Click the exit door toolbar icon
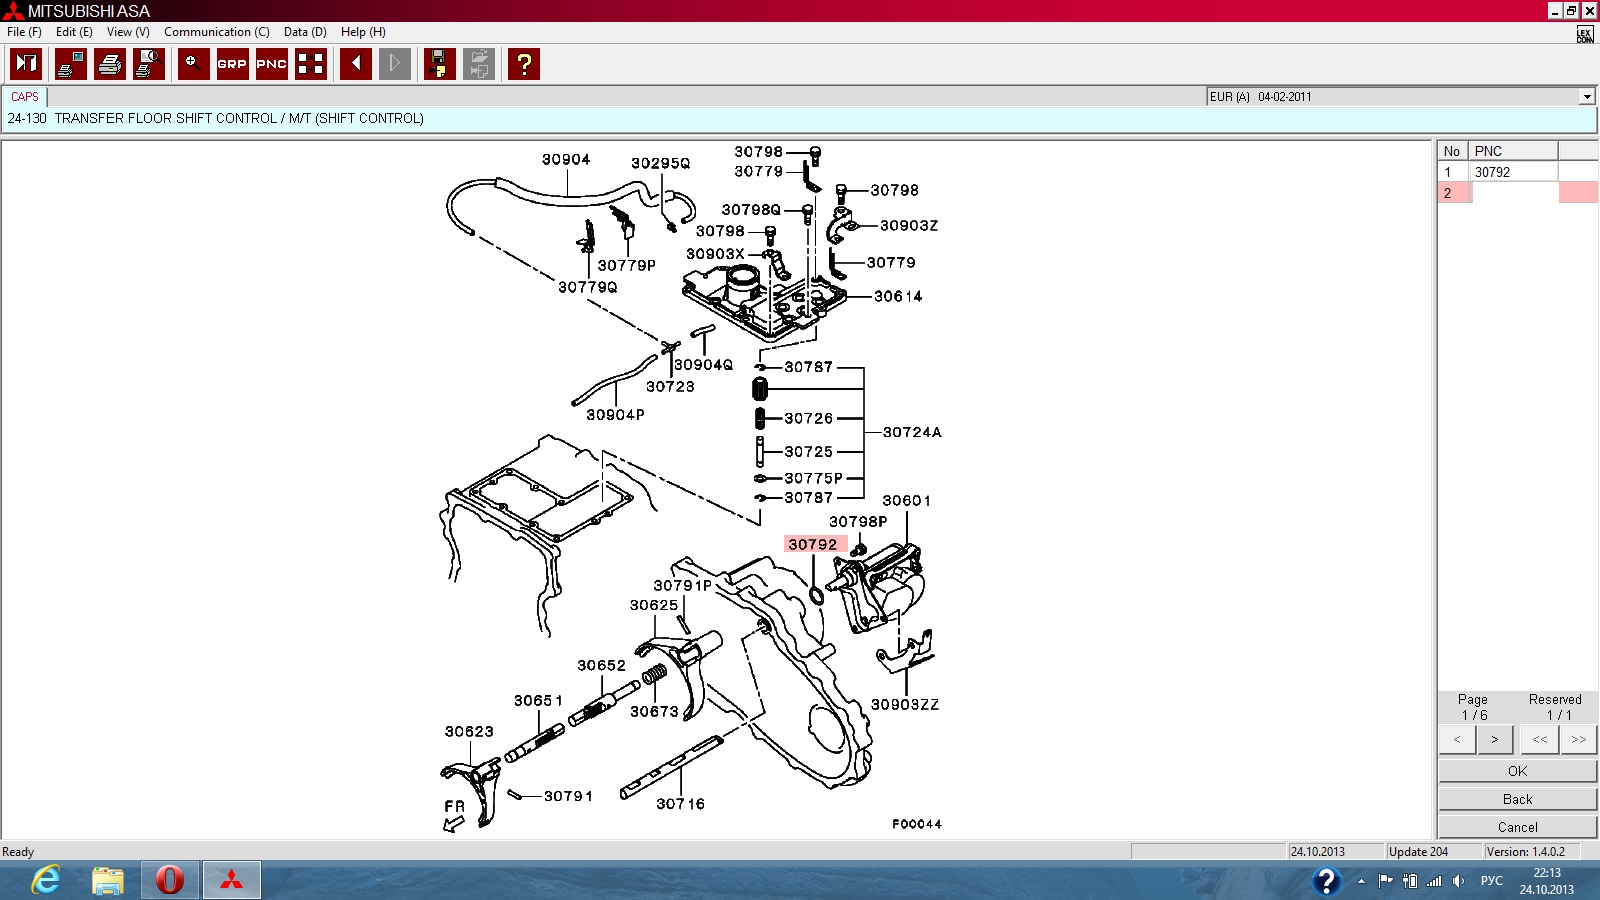This screenshot has width=1600, height=900. (x=26, y=64)
